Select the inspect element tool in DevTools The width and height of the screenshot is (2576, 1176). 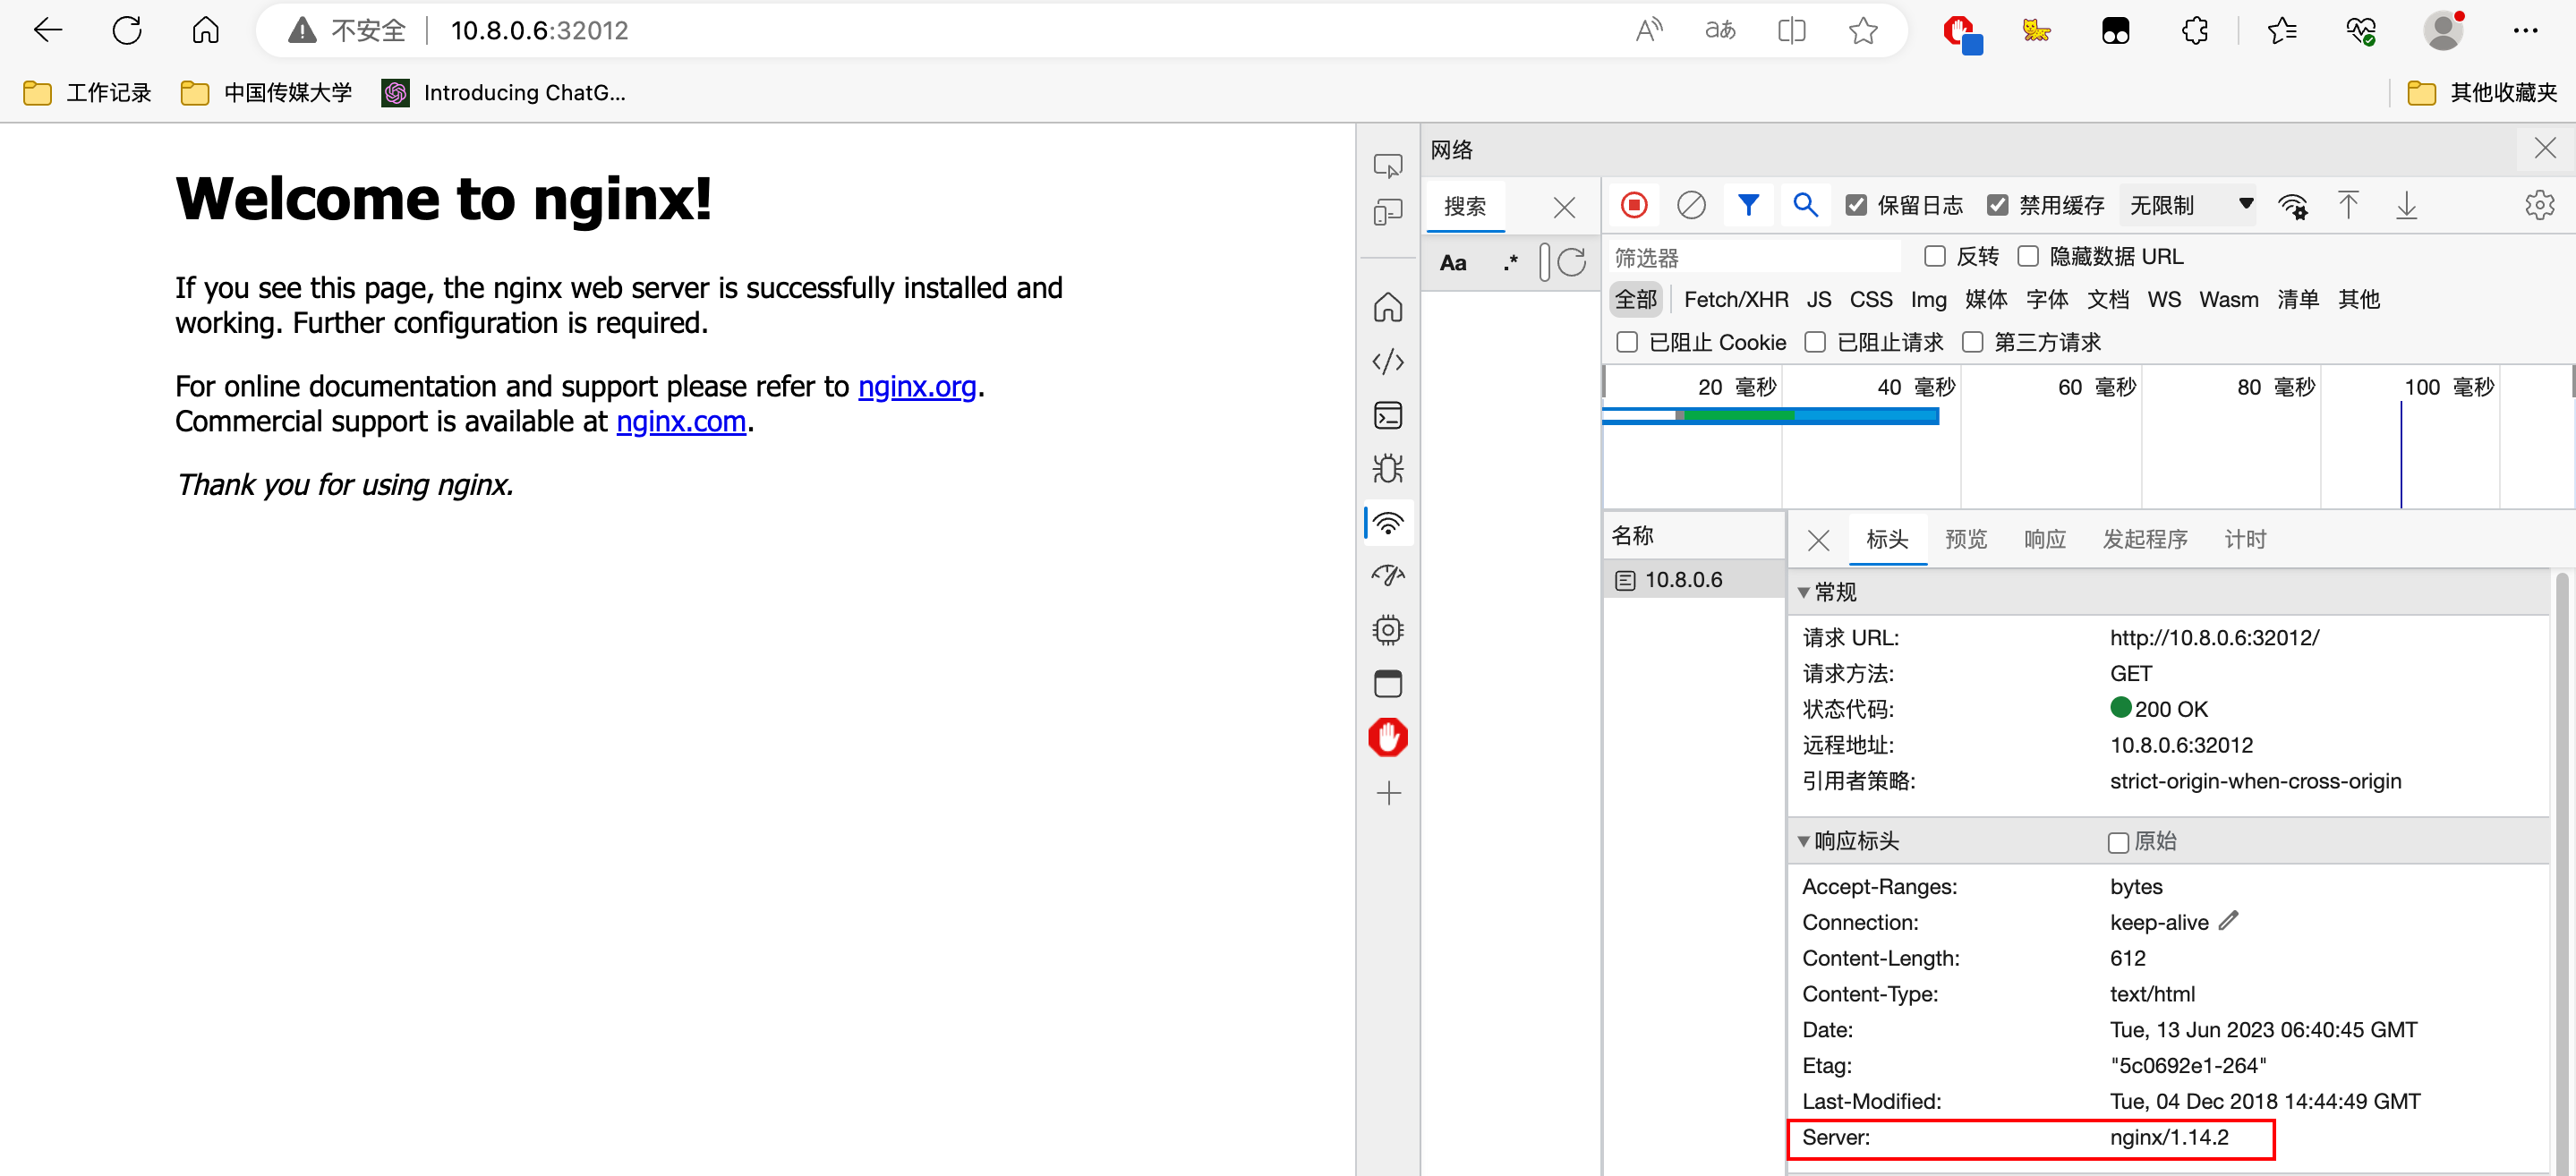tap(1388, 165)
